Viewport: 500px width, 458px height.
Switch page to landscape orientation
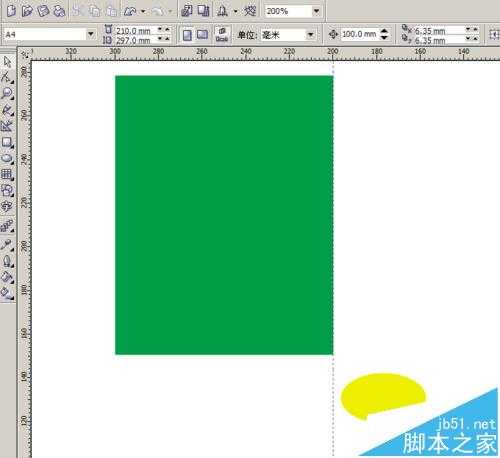coord(202,35)
